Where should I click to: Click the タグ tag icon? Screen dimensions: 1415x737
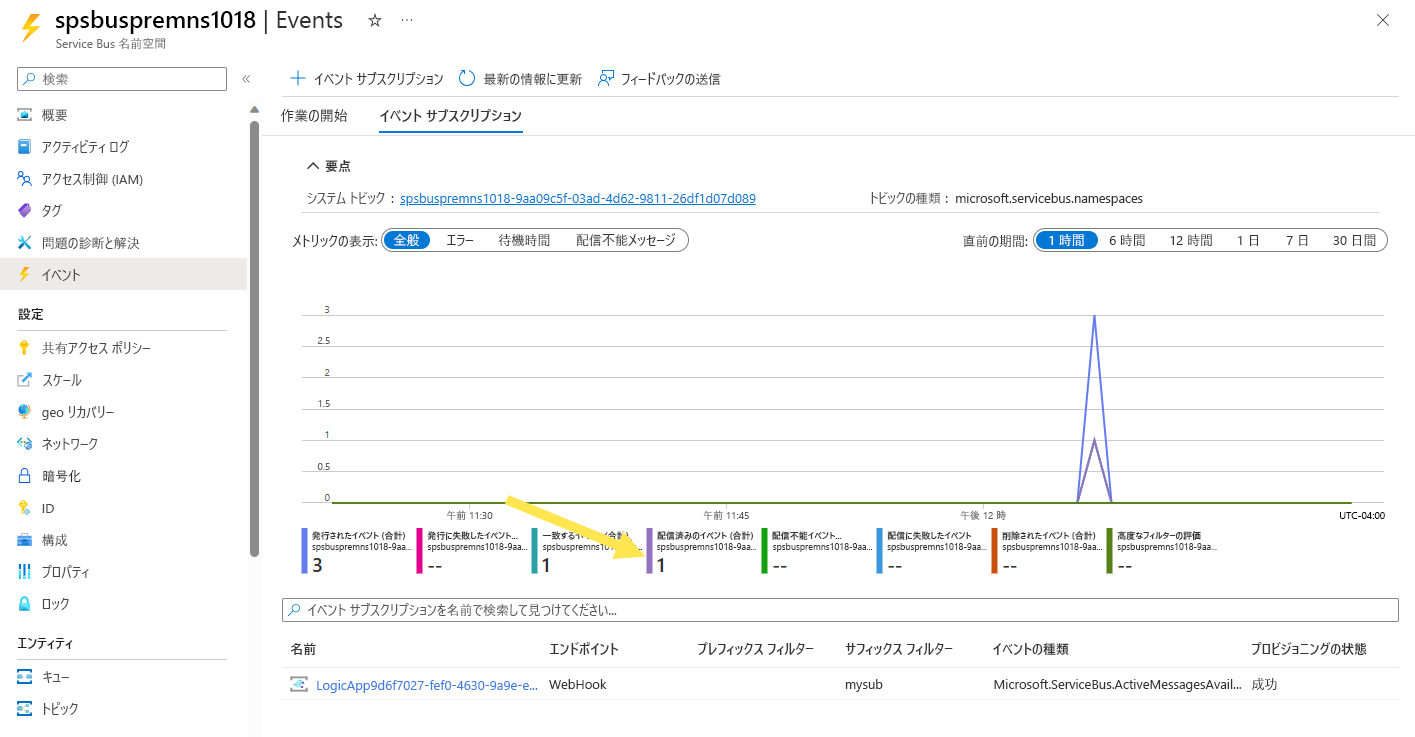click(25, 210)
